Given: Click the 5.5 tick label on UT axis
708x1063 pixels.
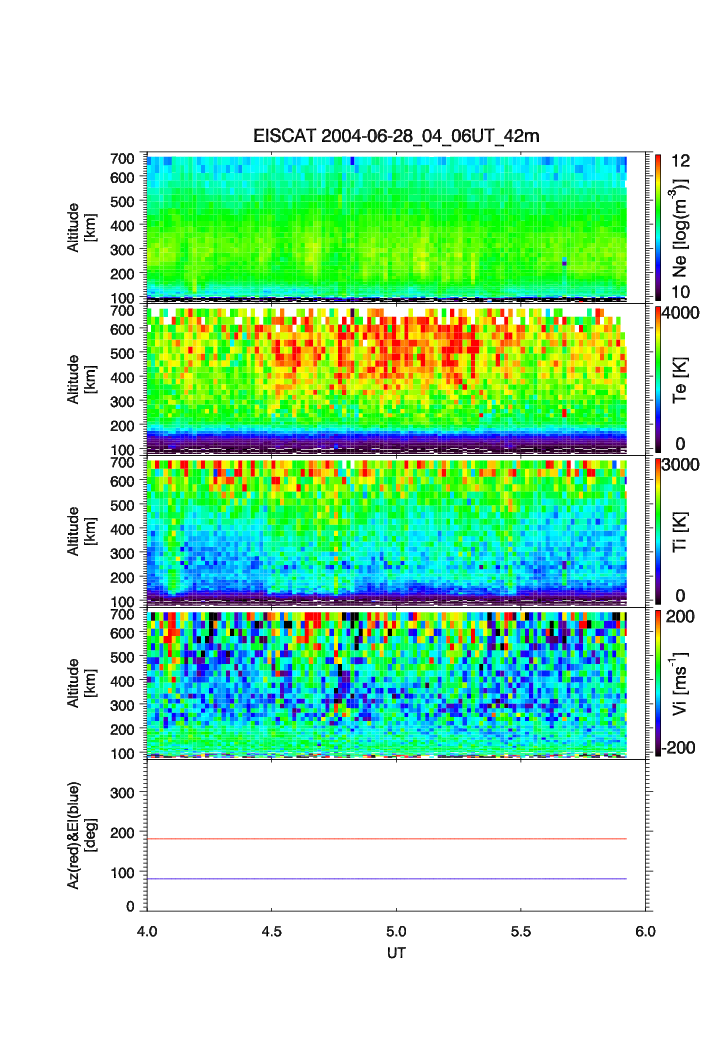Looking at the screenshot, I should coord(521,931).
